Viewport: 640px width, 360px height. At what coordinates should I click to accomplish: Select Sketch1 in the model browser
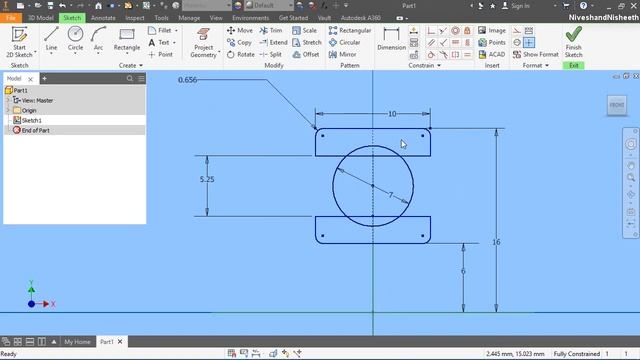tap(27, 120)
